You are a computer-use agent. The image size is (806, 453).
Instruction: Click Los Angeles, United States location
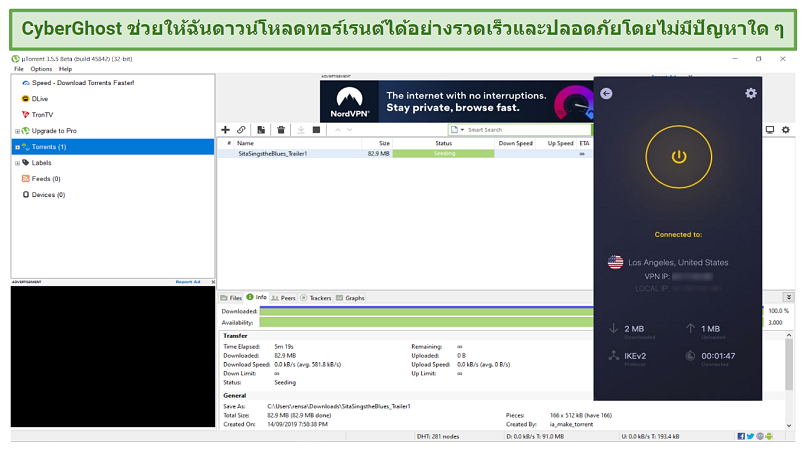pos(678,262)
